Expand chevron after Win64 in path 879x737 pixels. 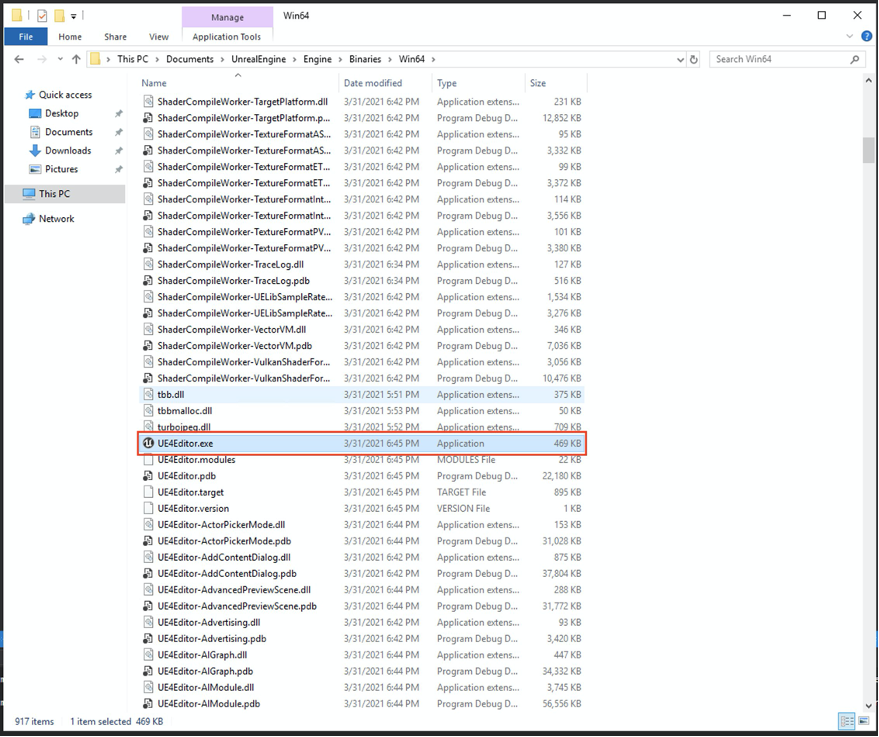pos(433,59)
